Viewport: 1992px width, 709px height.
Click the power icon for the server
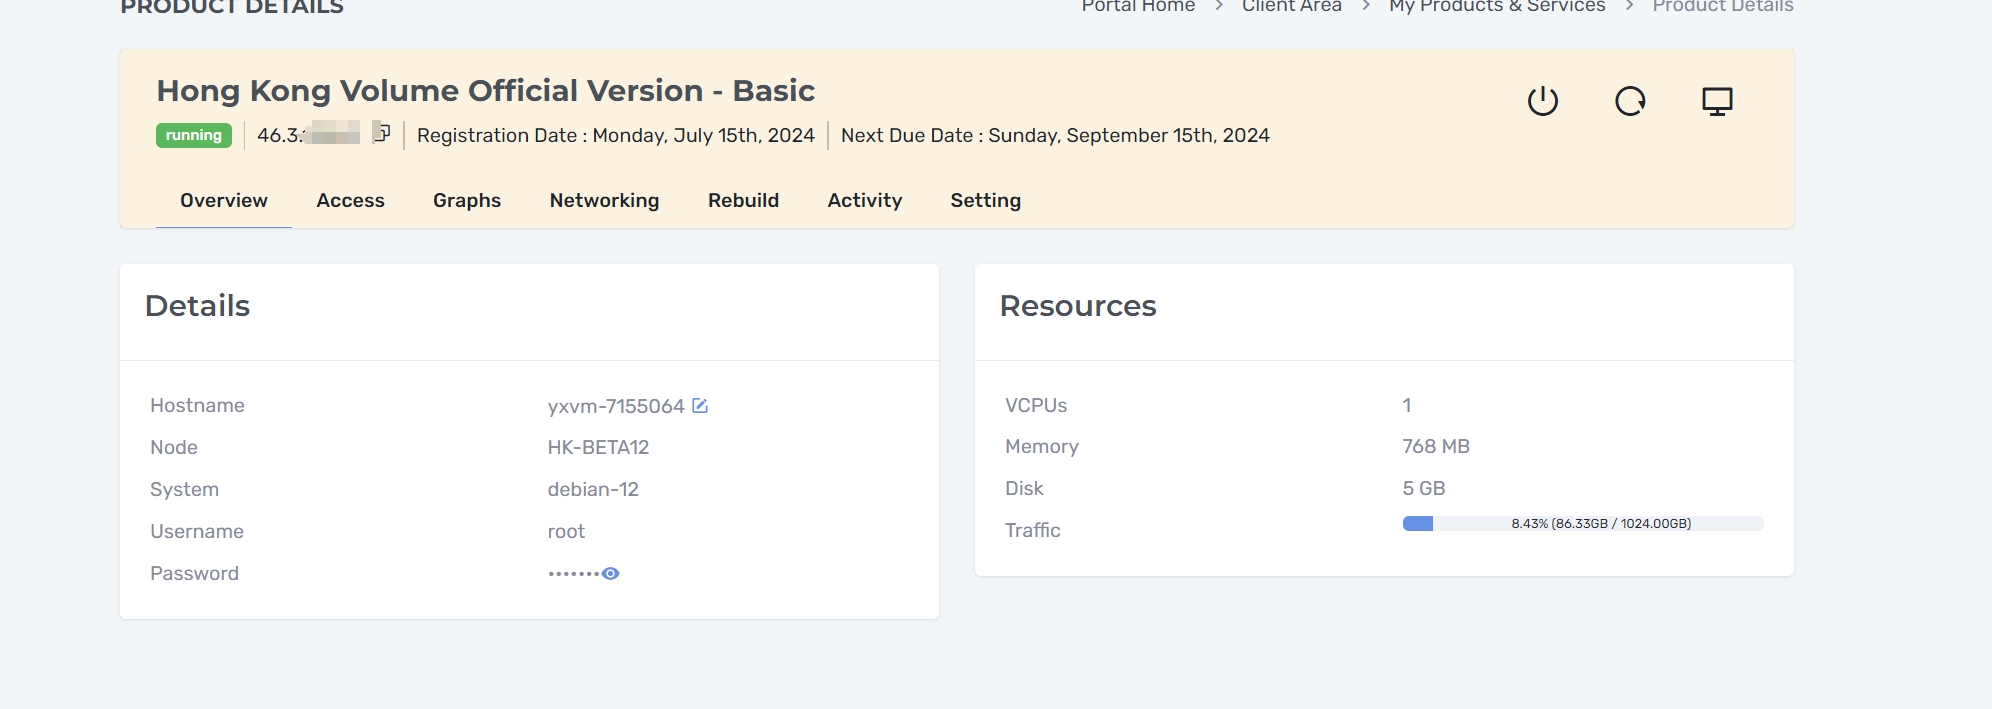tap(1542, 101)
